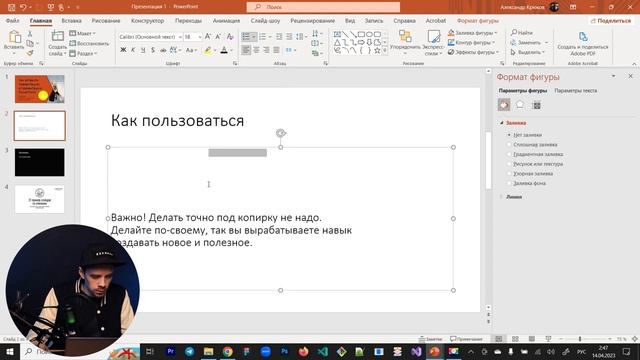
Task: Collapse the Fill (Заливка) section
Action: [502, 123]
